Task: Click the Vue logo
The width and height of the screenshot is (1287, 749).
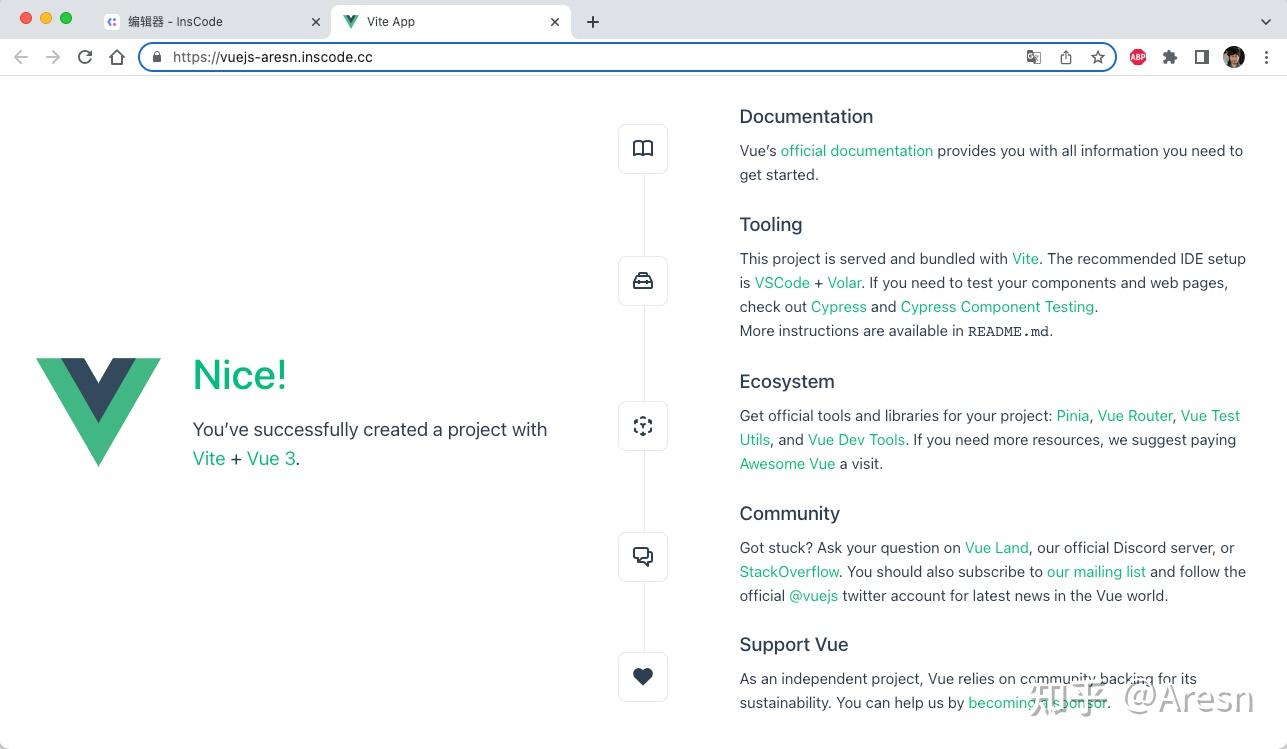Action: (99, 411)
